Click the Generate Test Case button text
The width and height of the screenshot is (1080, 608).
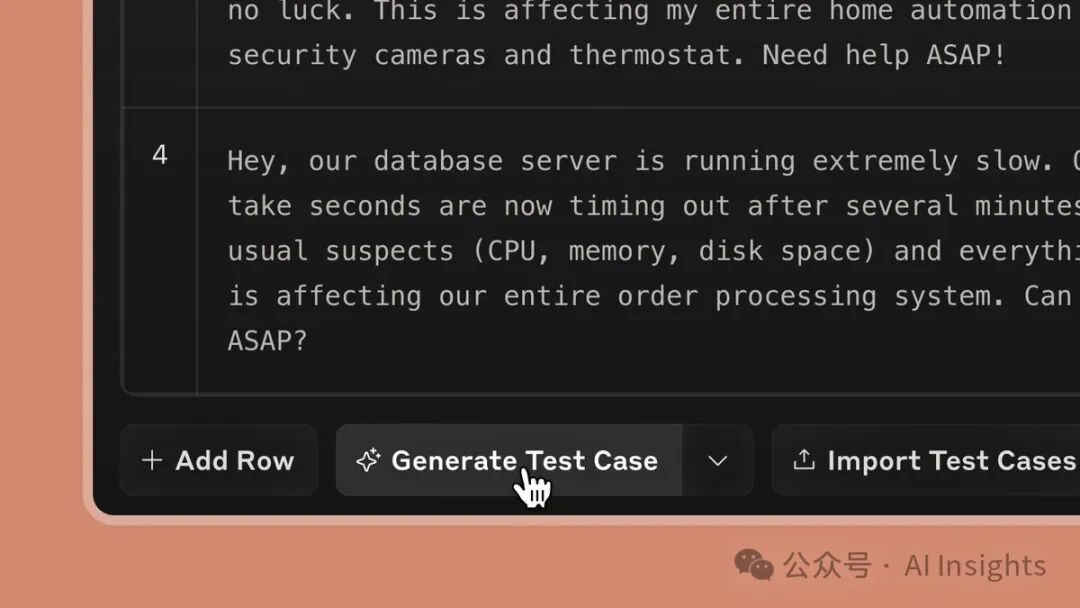pyautogui.click(x=524, y=461)
